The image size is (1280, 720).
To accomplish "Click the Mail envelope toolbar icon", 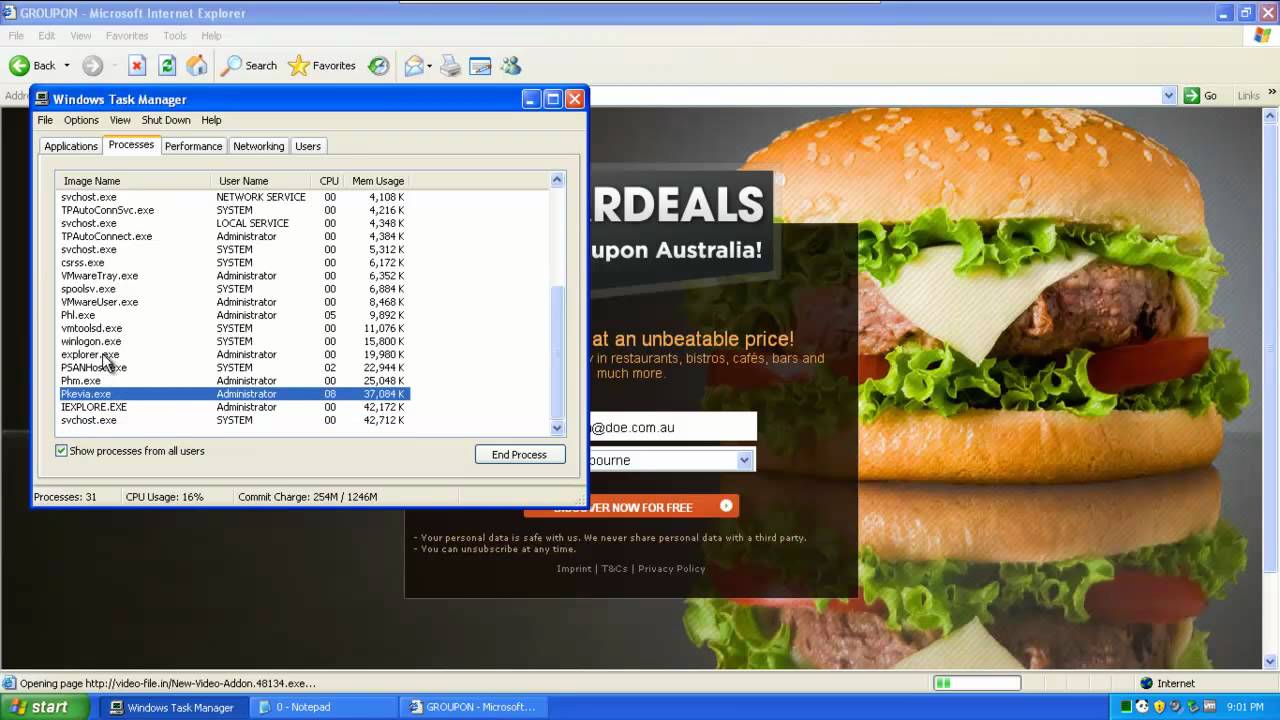I will click(x=413, y=66).
